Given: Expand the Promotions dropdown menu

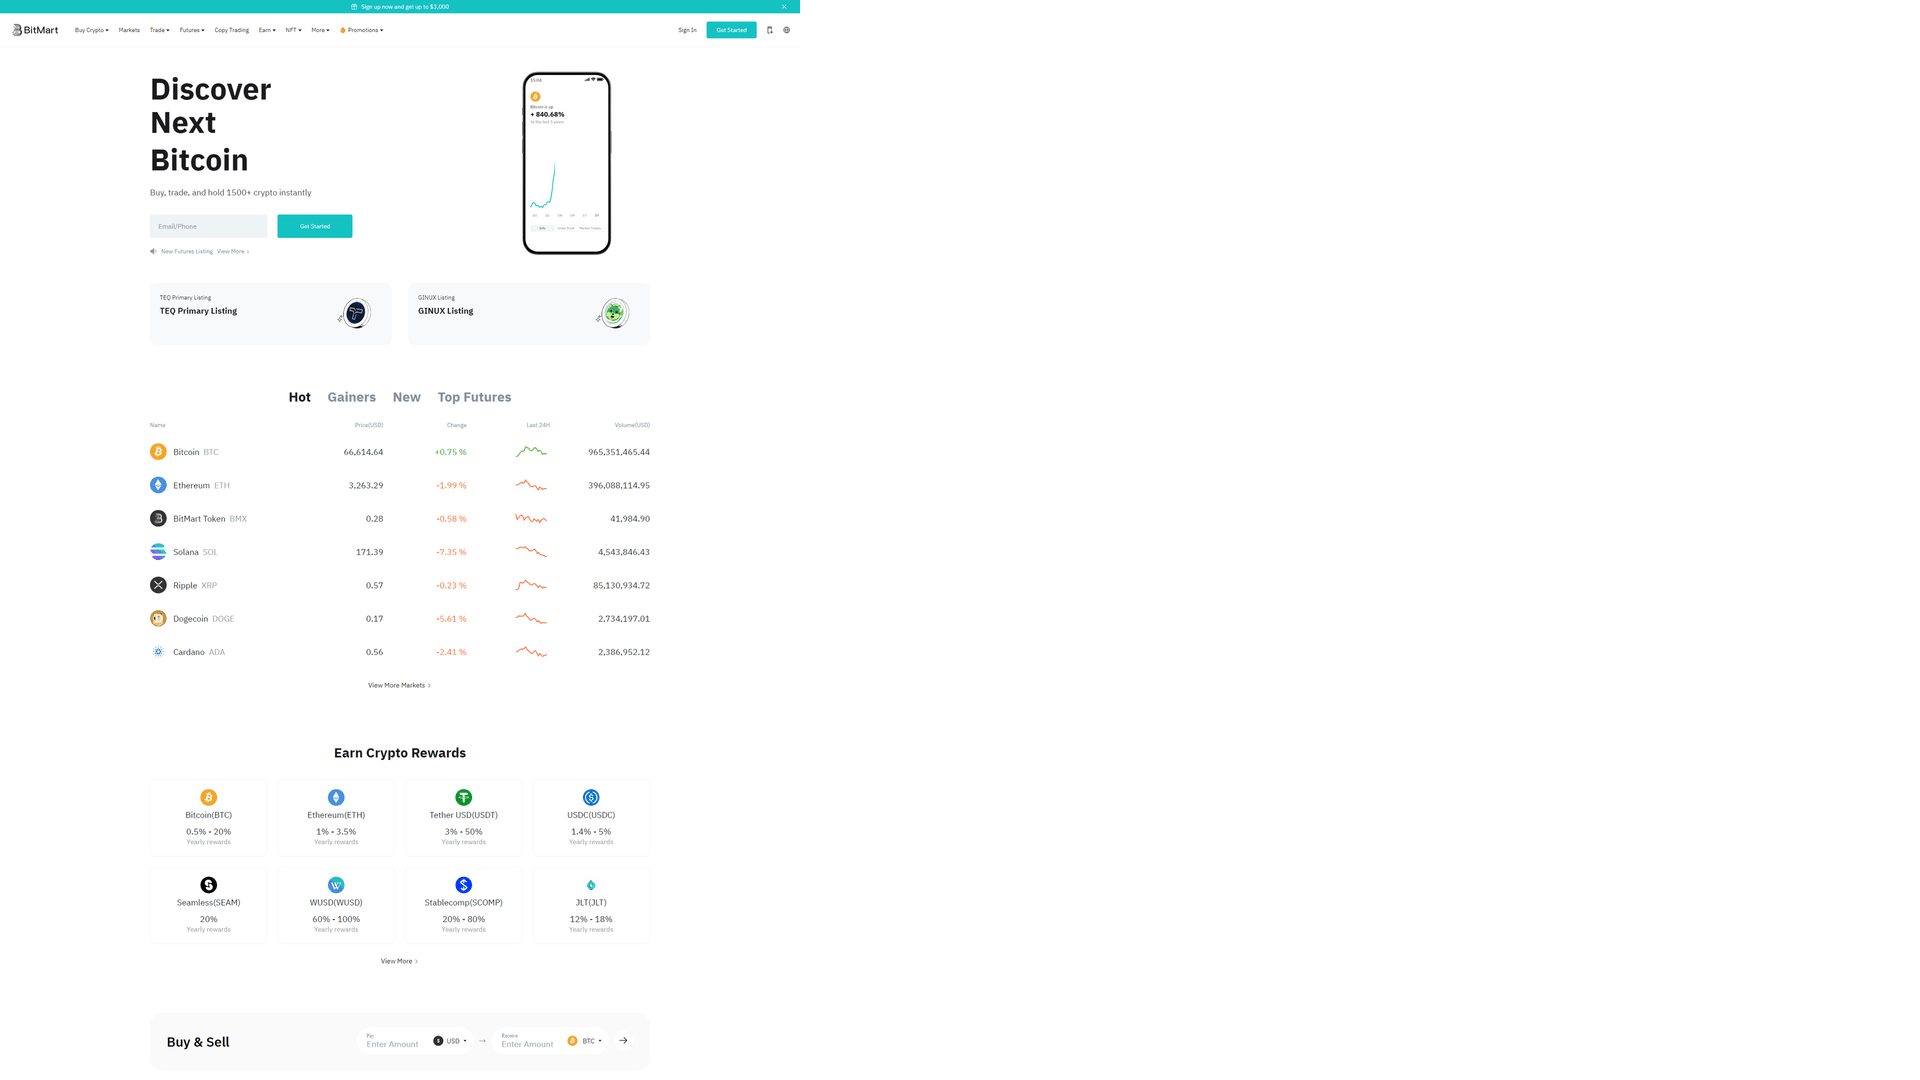Looking at the screenshot, I should (365, 30).
